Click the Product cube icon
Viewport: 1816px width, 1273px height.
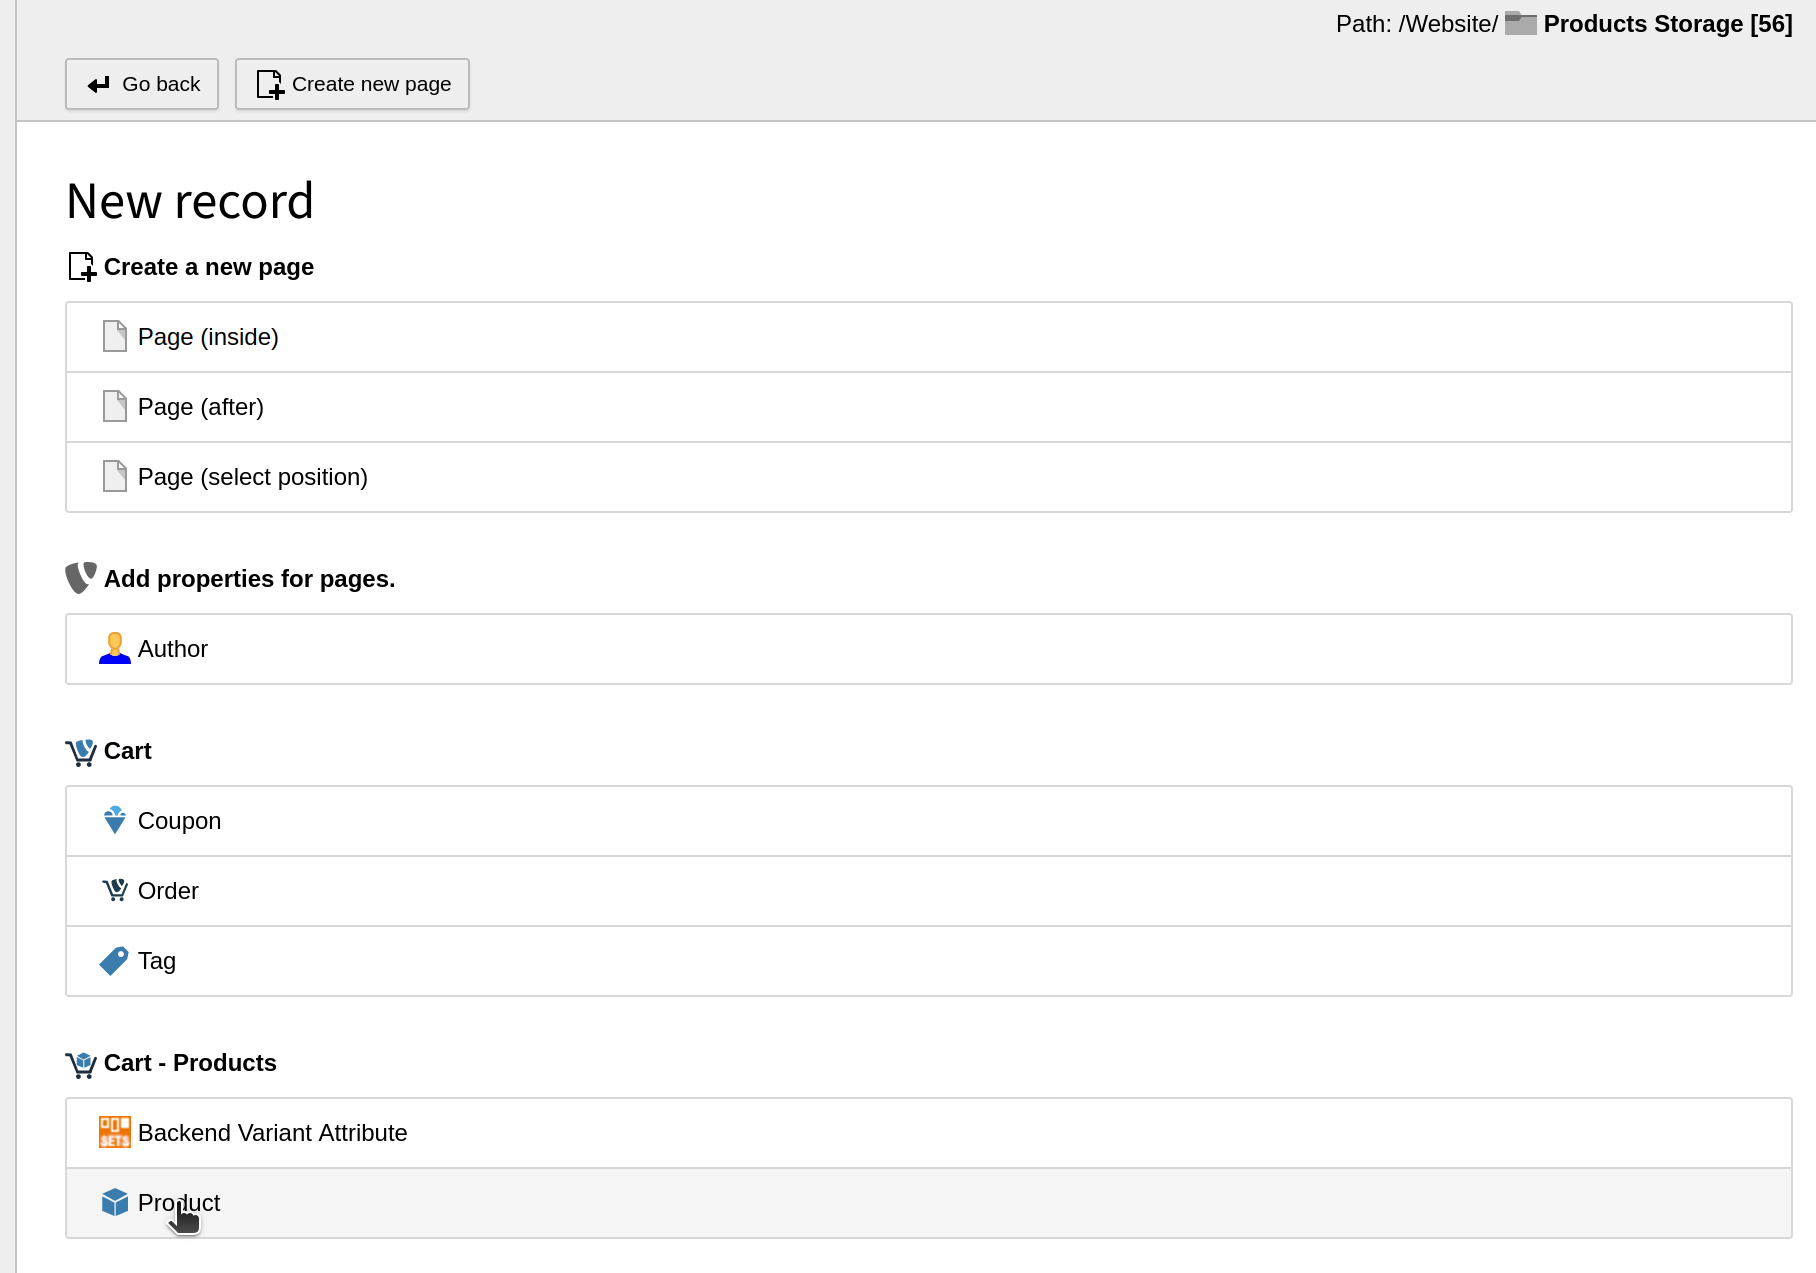(115, 1202)
